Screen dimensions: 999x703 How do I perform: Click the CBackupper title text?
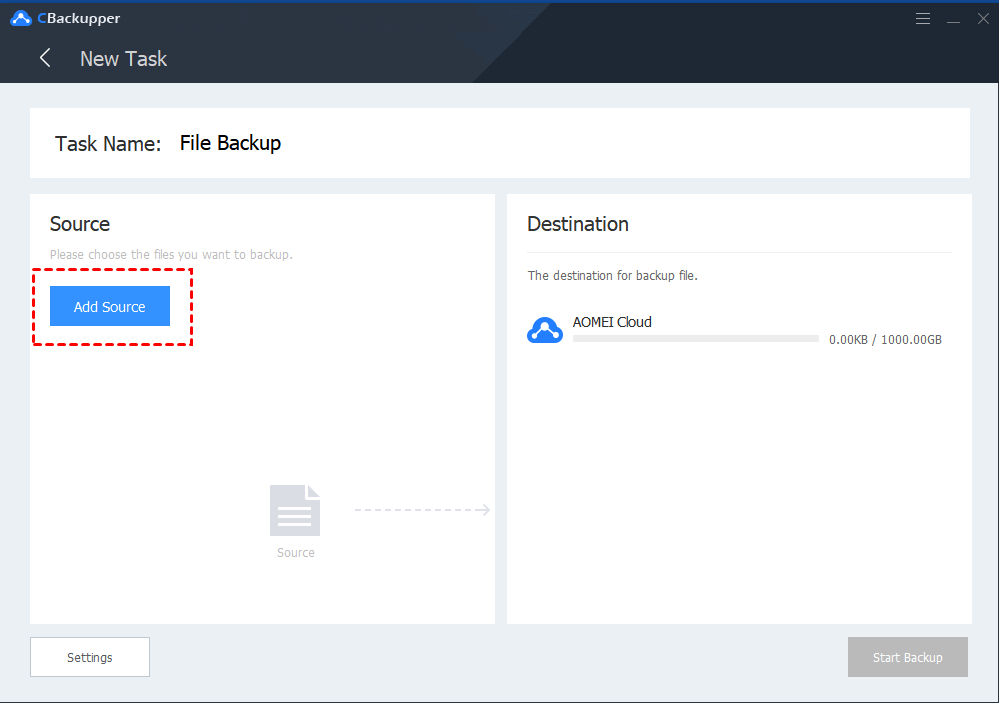point(78,18)
